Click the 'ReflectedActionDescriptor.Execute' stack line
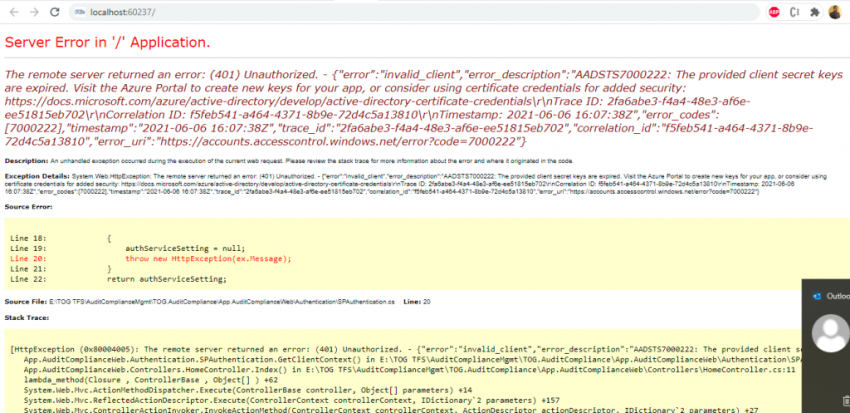 tap(291, 400)
